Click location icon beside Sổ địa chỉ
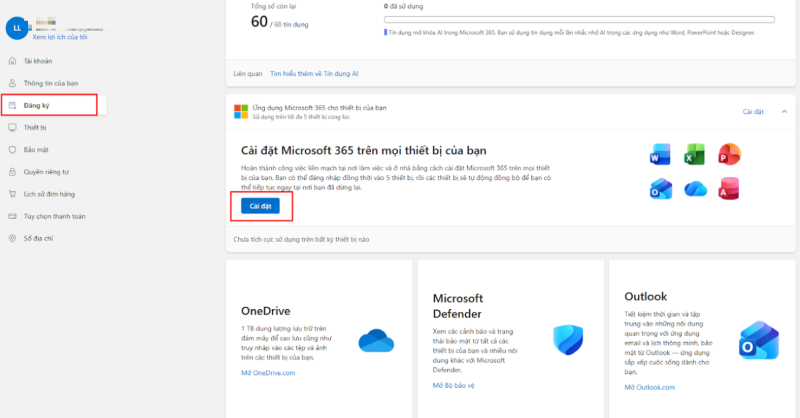The image size is (800, 418). pos(12,238)
